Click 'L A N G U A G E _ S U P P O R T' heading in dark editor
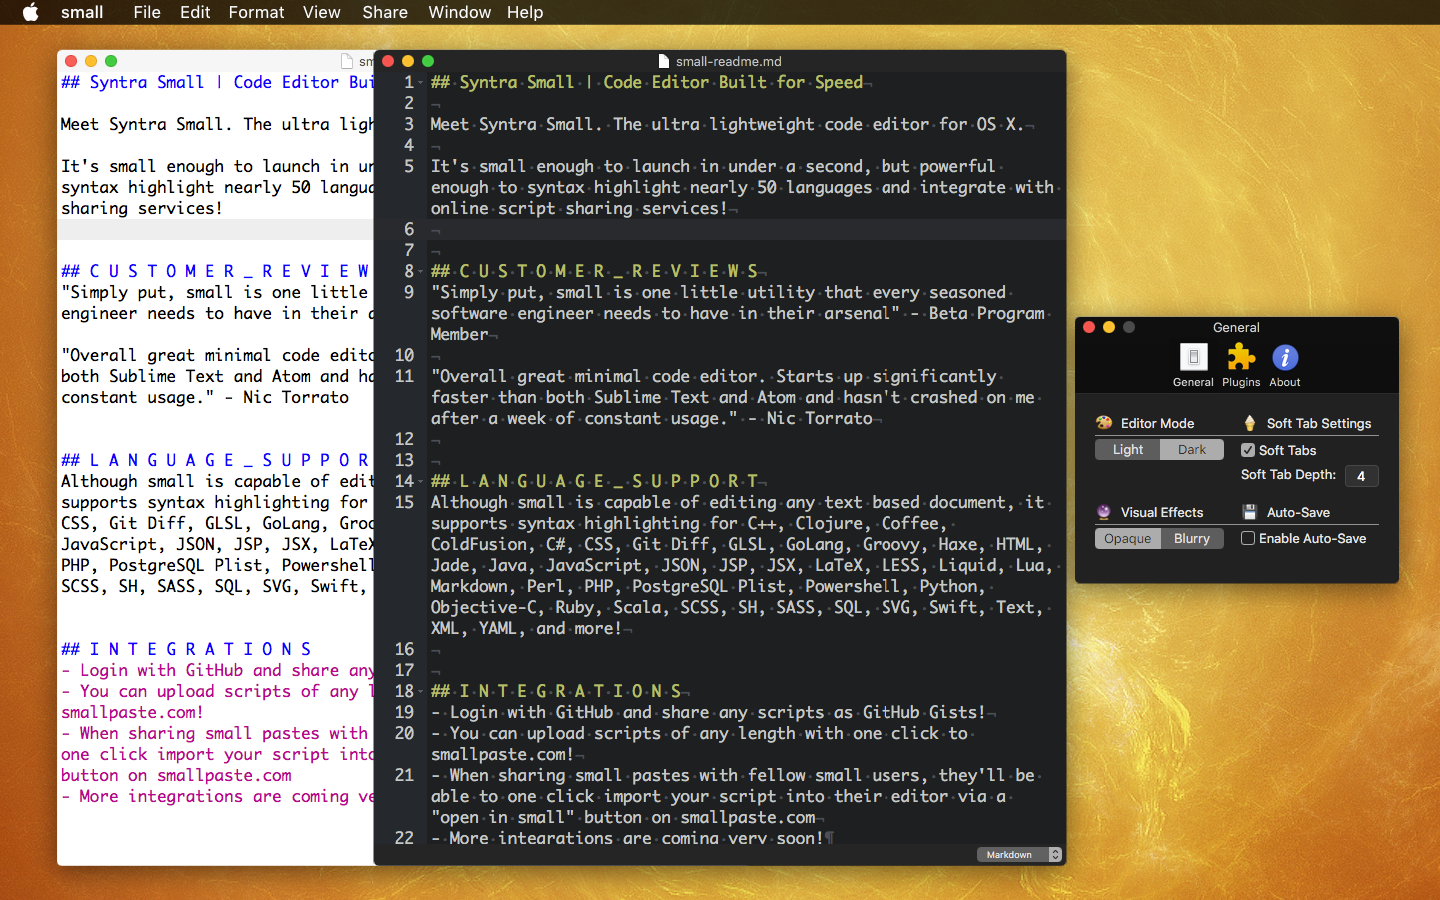This screenshot has width=1440, height=900. [x=609, y=481]
